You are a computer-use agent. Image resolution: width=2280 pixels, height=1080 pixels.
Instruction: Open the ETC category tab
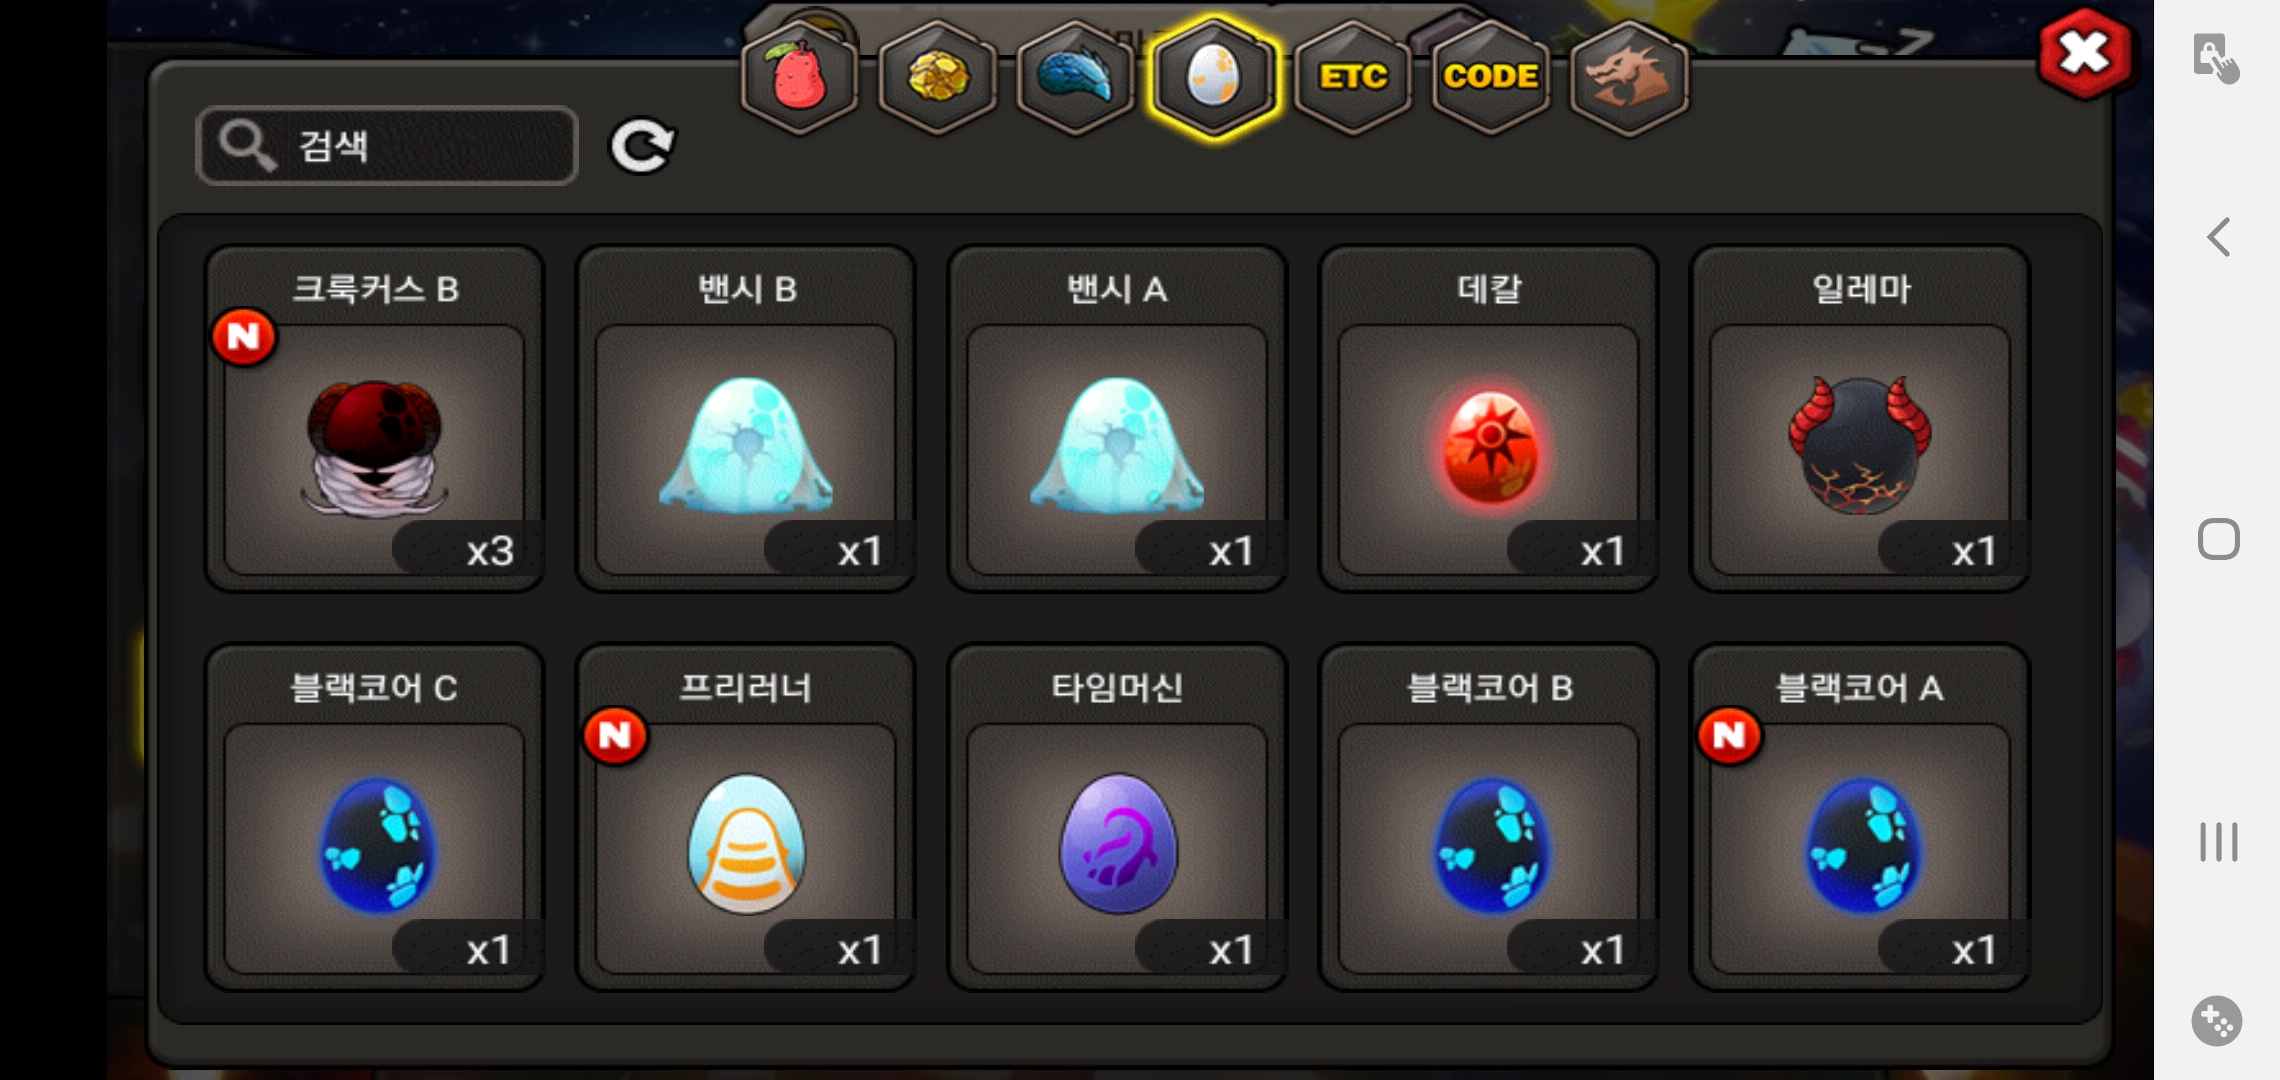click(x=1352, y=78)
